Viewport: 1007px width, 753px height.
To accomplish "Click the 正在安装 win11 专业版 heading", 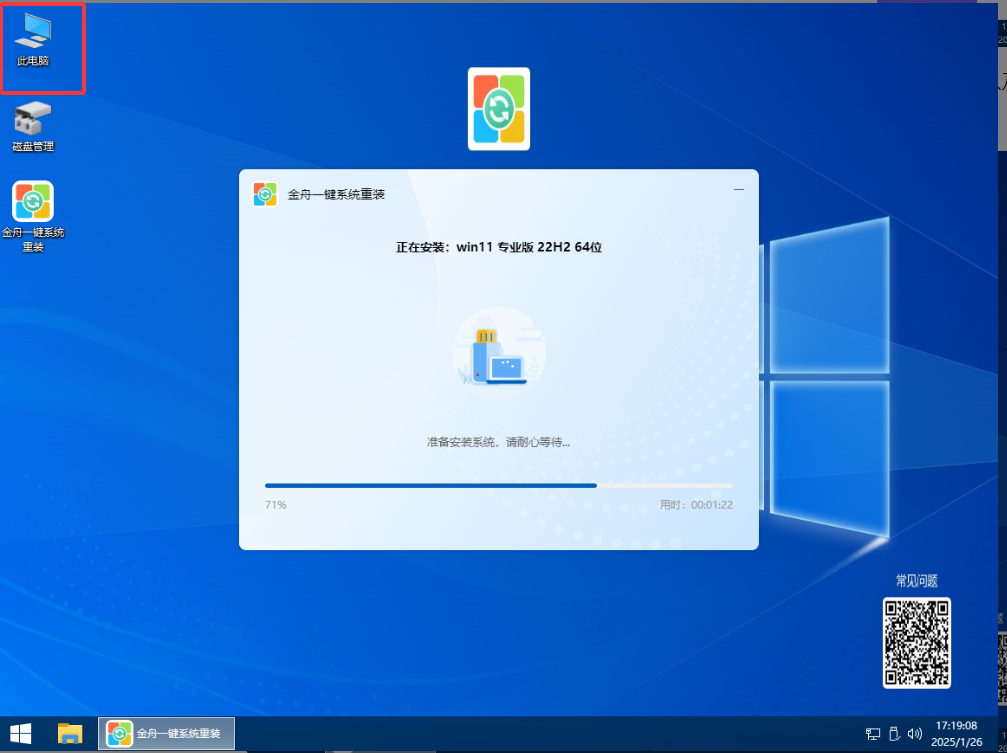I will click(x=498, y=247).
